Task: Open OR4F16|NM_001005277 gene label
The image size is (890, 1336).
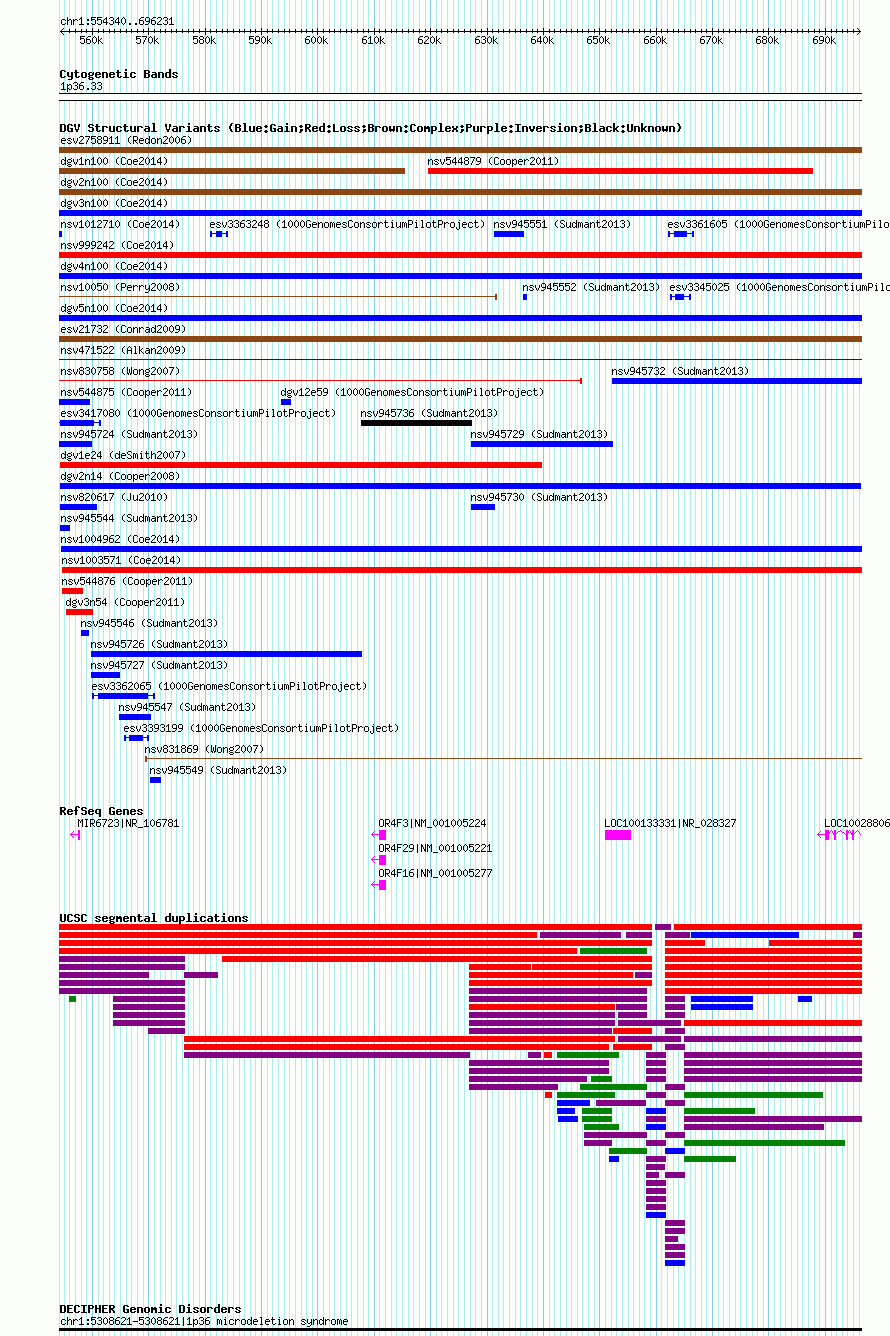Action: 435,873
